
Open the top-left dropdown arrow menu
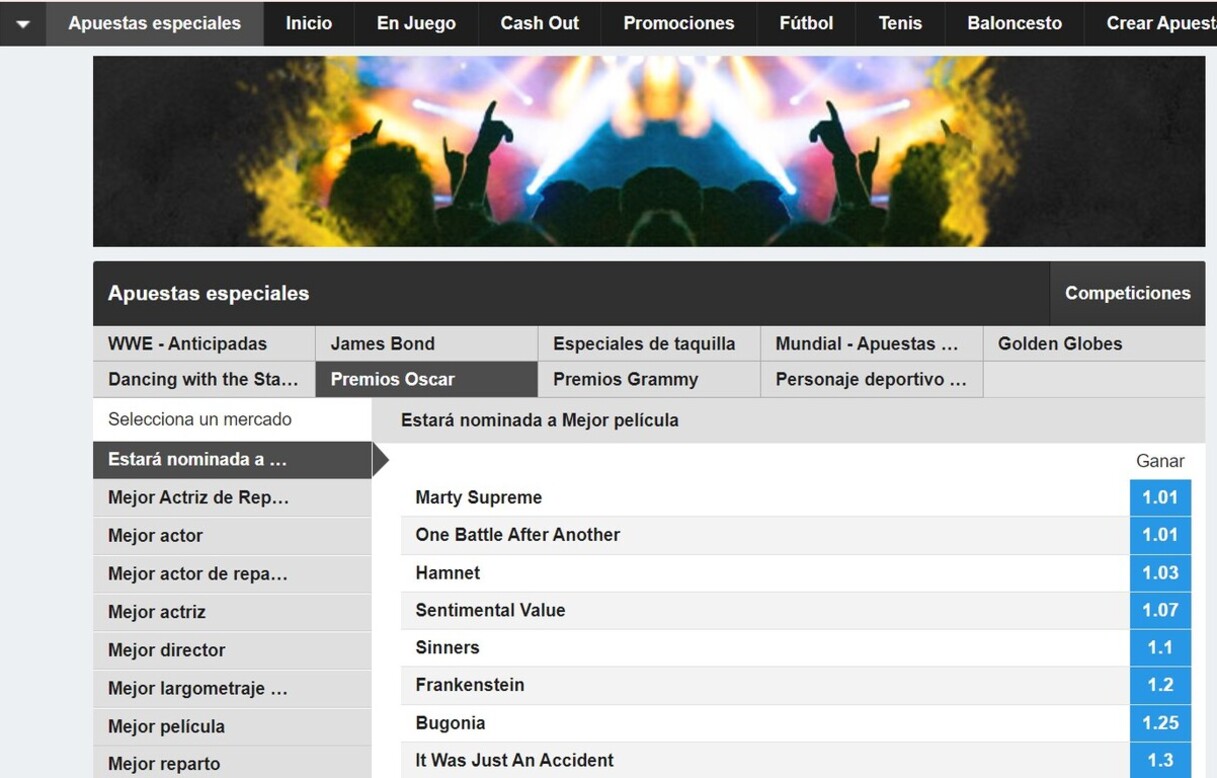pyautogui.click(x=22, y=24)
